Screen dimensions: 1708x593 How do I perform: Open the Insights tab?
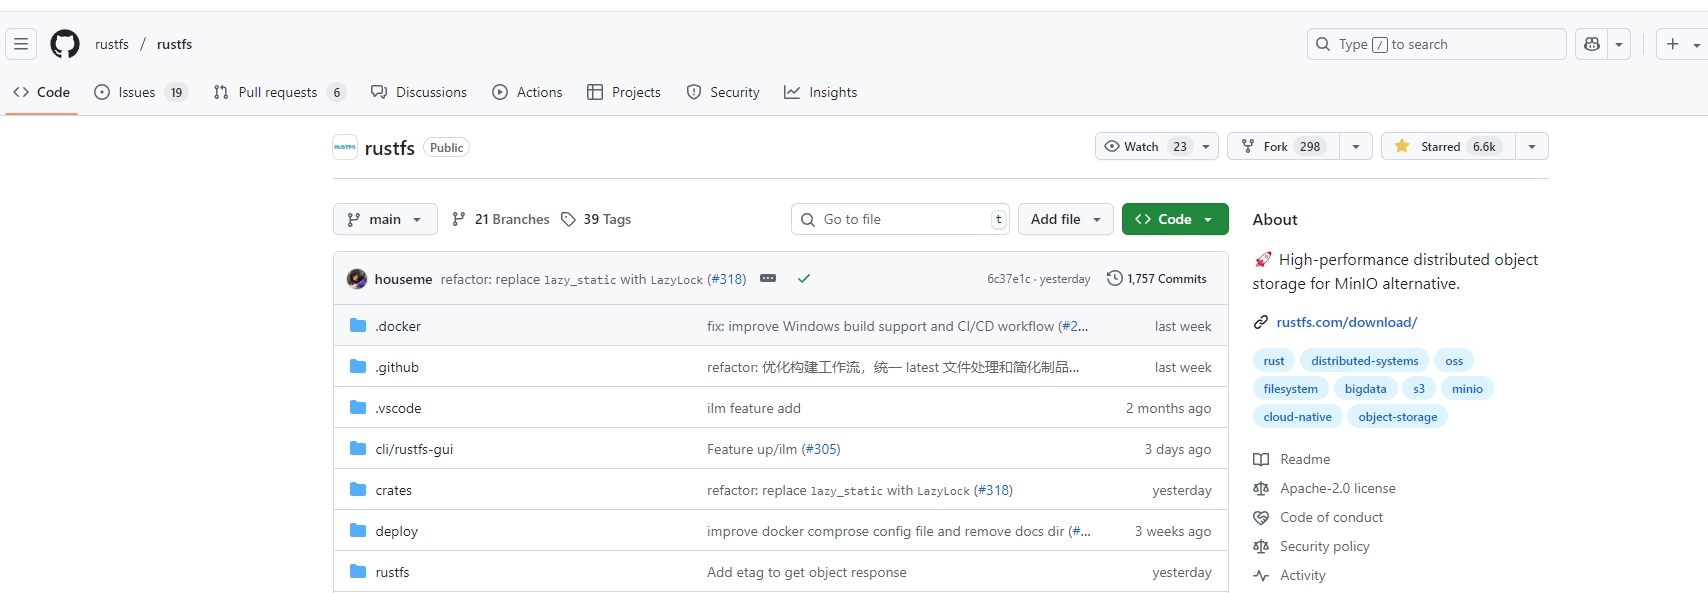821,92
